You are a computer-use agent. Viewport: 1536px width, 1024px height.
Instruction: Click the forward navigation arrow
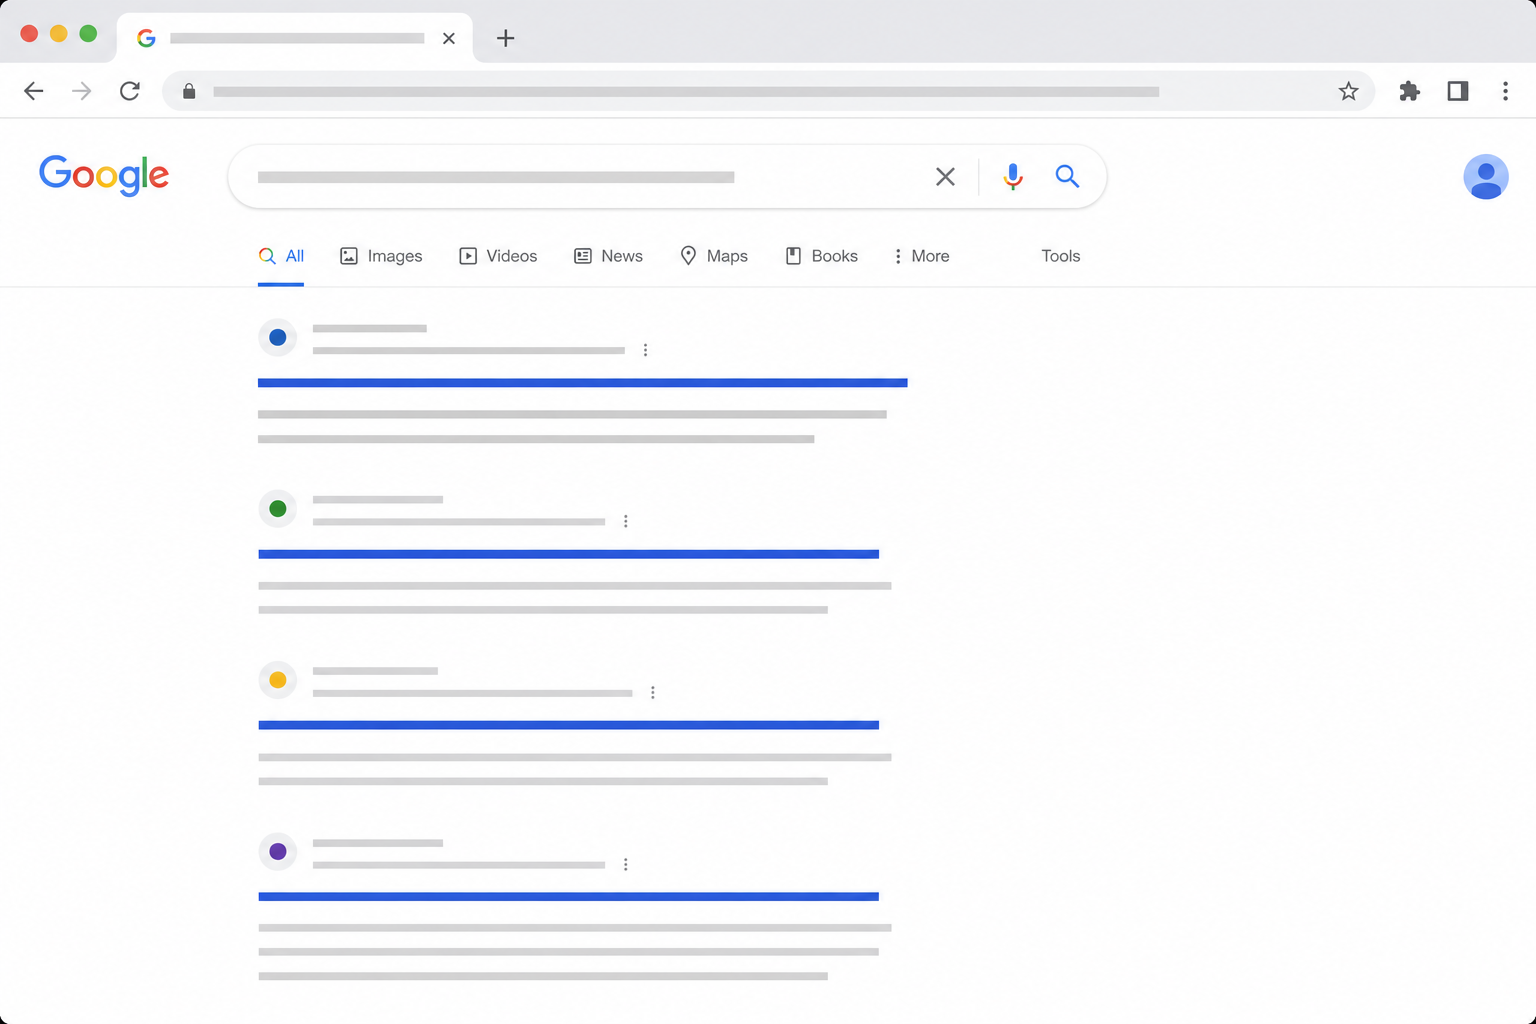coord(82,91)
